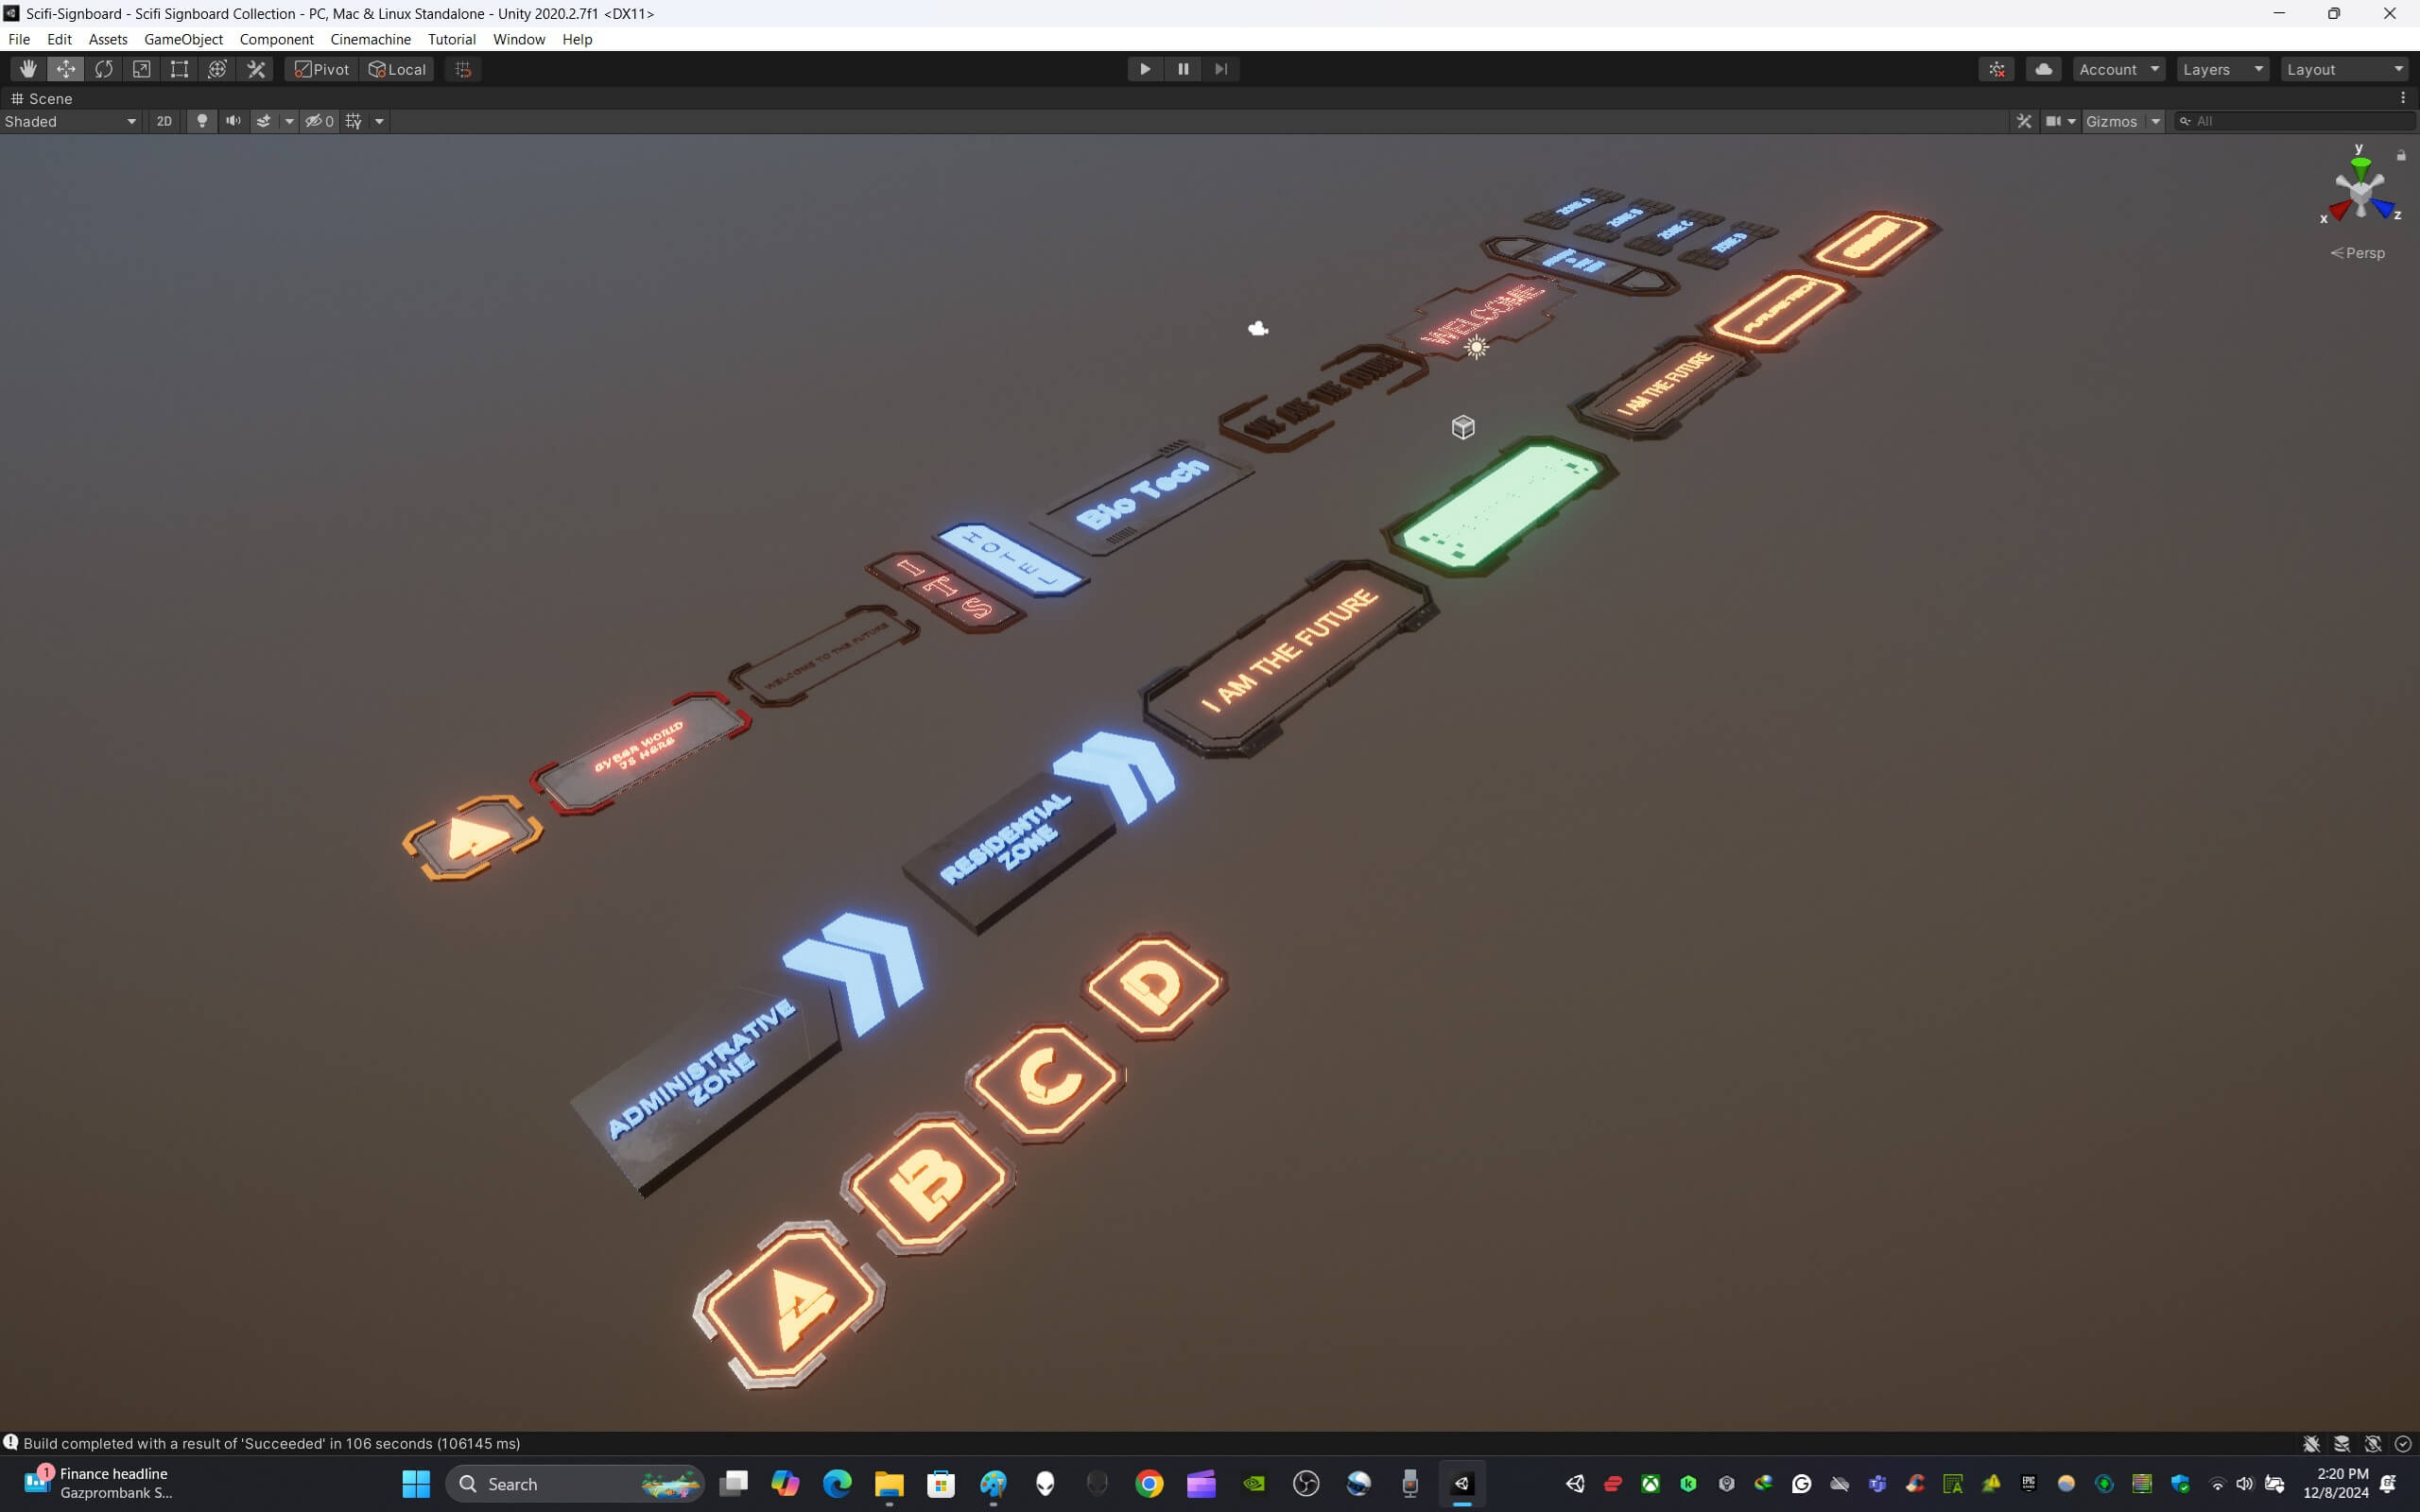Pause the game playback
The image size is (2420, 1512).
pyautogui.click(x=1183, y=69)
